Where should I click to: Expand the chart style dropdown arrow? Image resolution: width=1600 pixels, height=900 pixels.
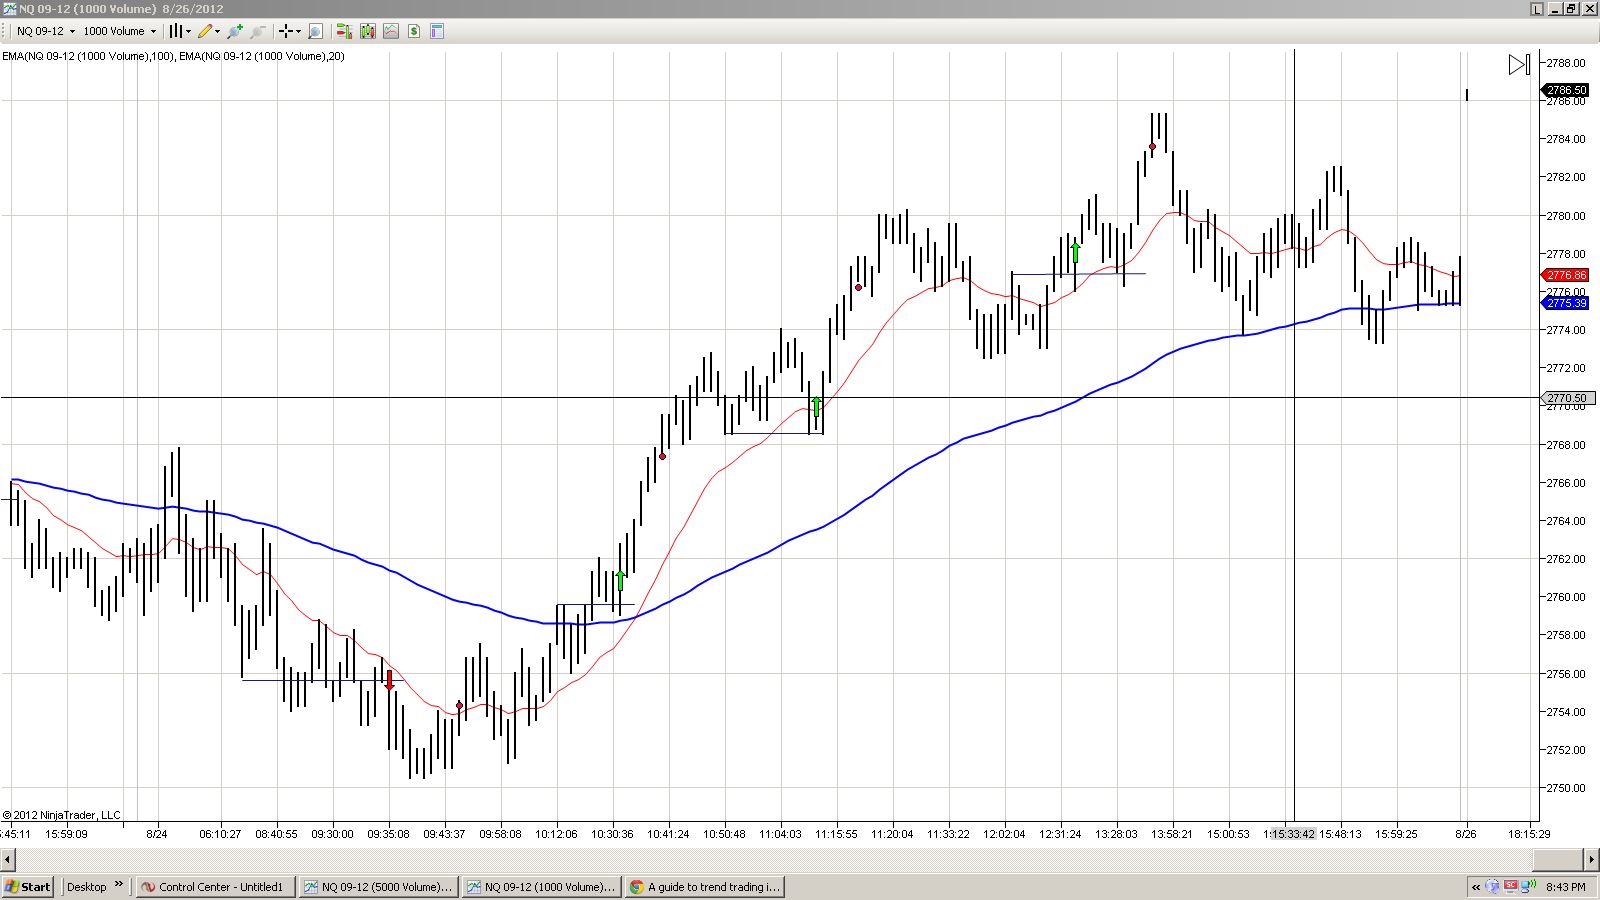[x=188, y=31]
